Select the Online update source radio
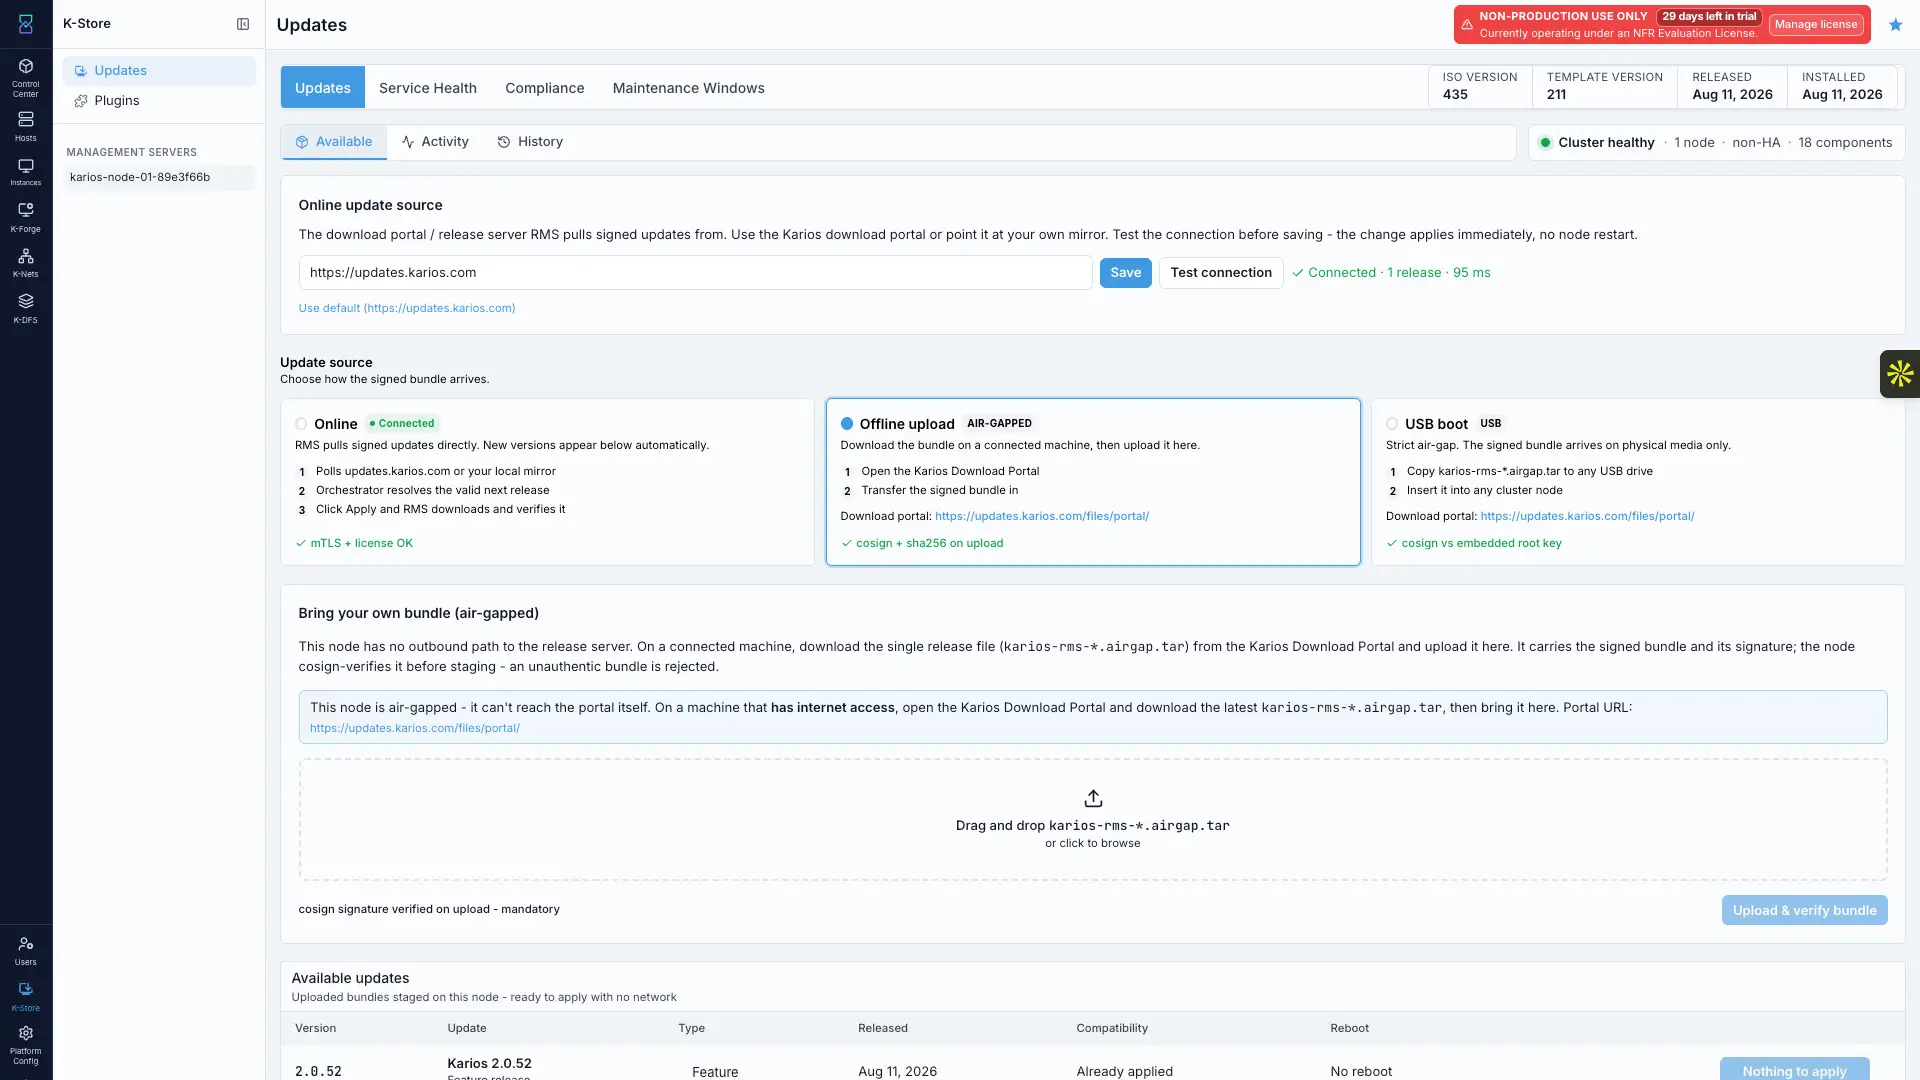The image size is (1920, 1080). tap(301, 424)
